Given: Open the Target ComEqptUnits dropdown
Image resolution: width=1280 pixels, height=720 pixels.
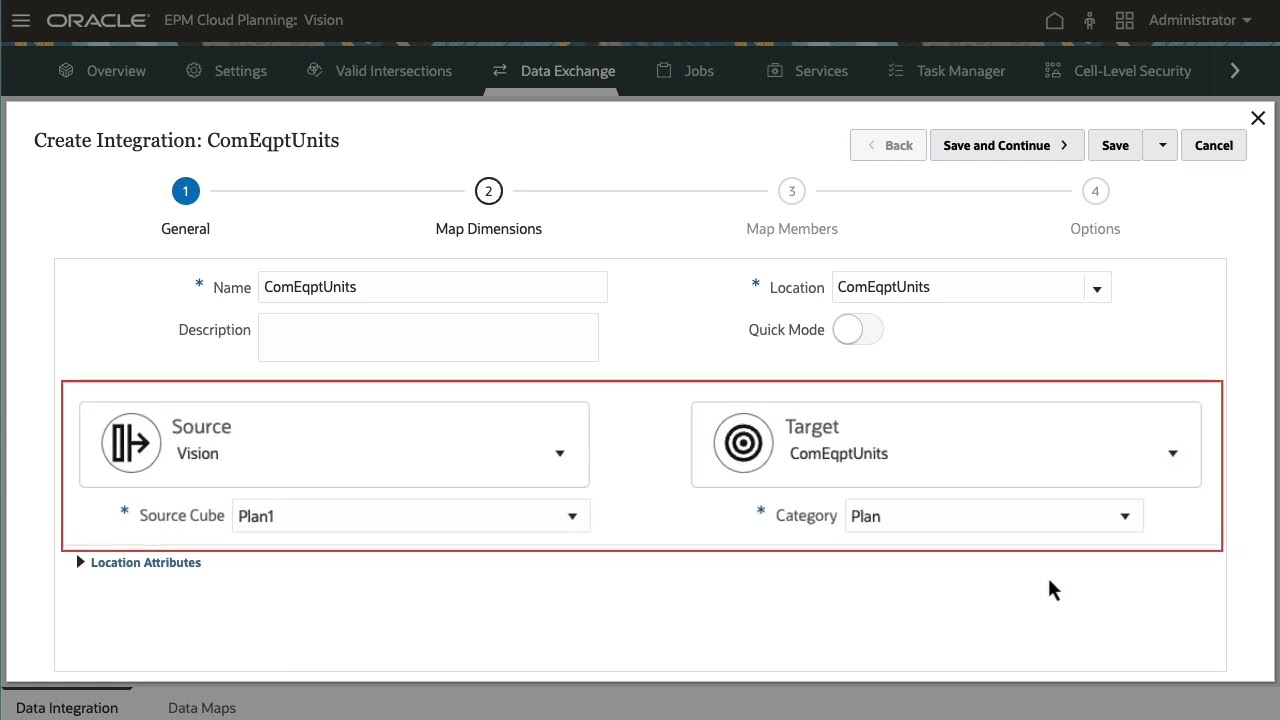Looking at the screenshot, I should click(x=1173, y=454).
